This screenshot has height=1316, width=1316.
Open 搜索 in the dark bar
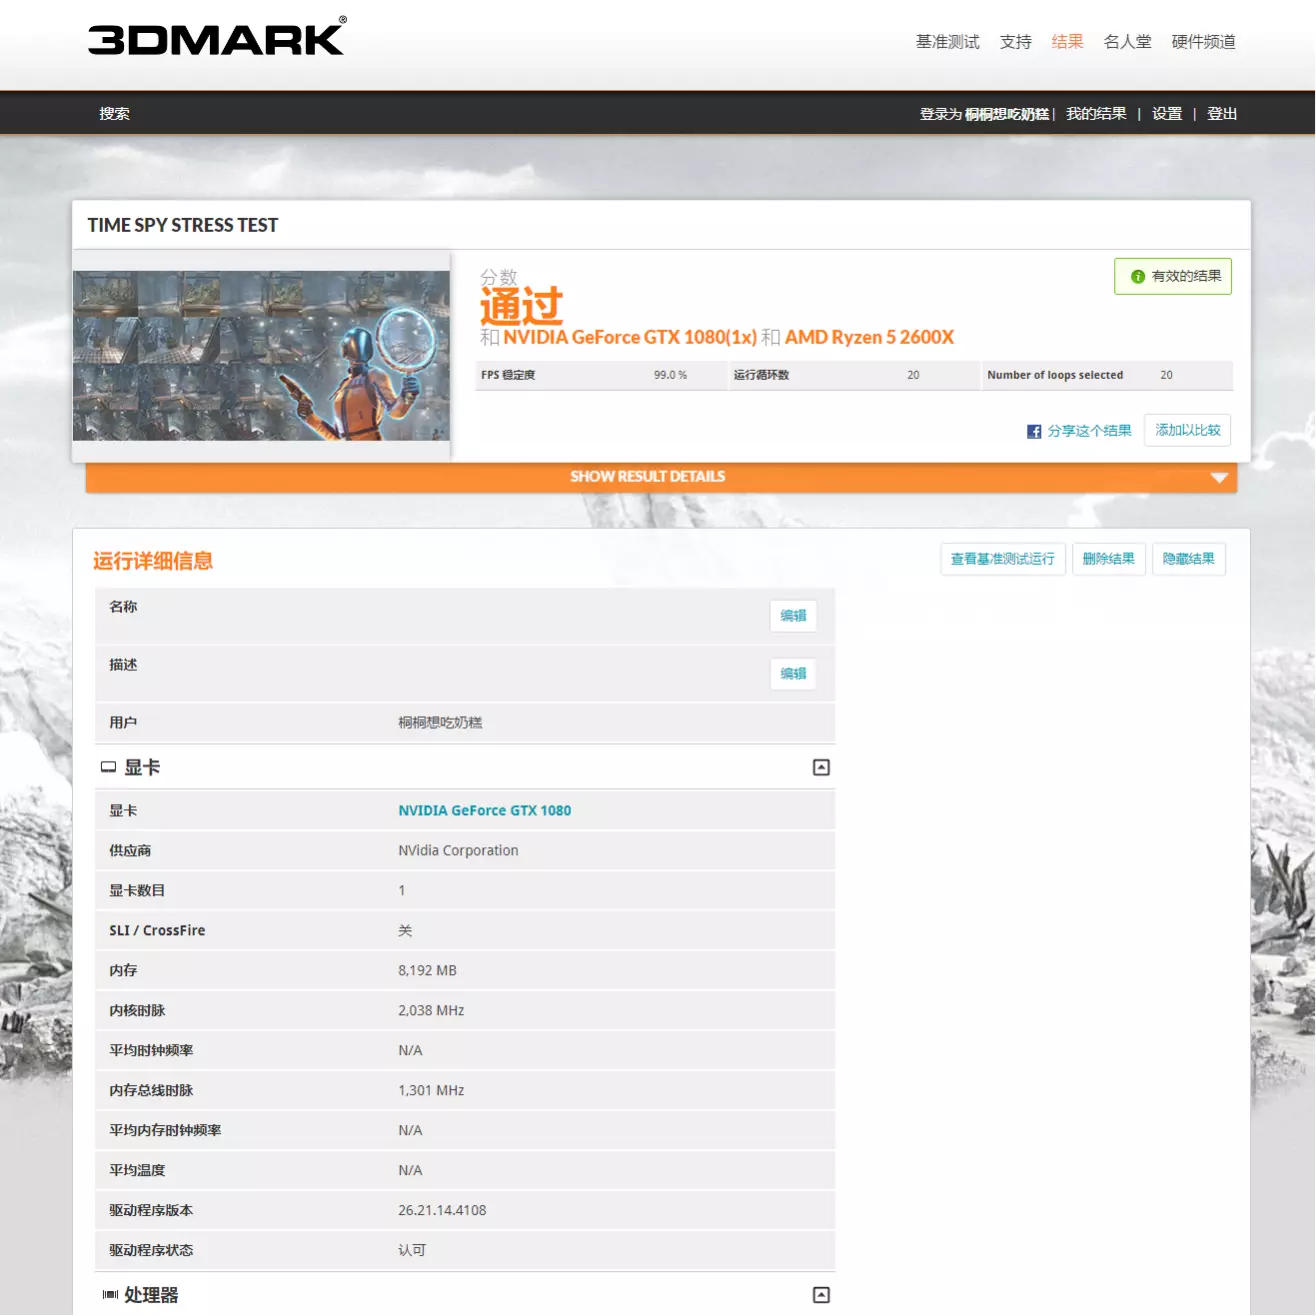point(114,114)
